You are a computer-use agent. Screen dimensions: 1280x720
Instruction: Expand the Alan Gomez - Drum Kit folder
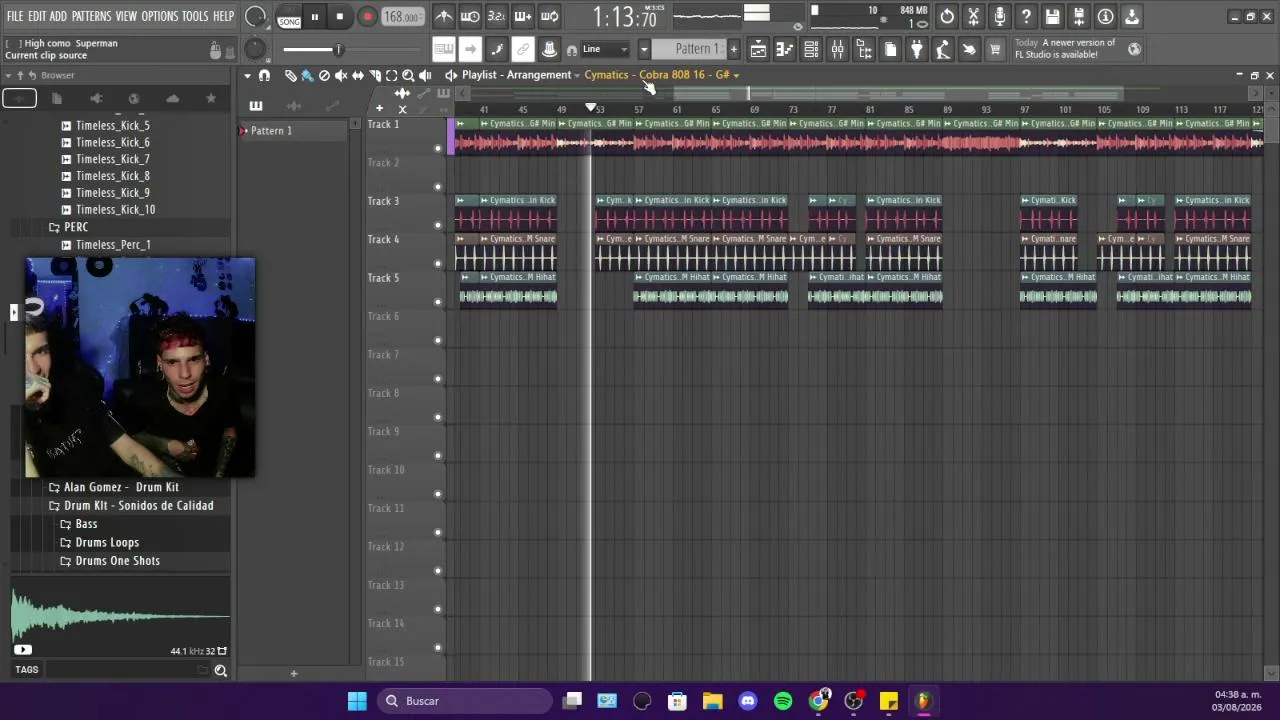[x=121, y=487]
